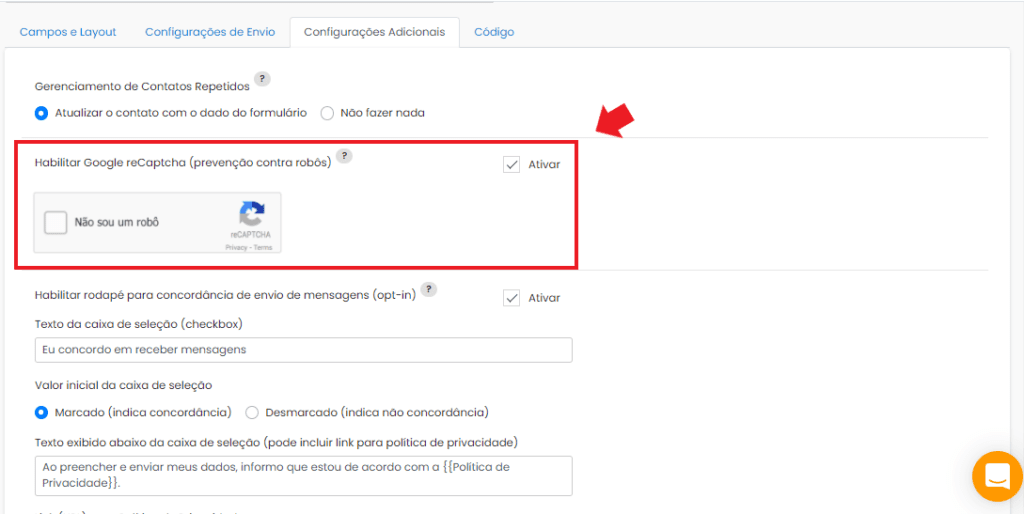
Task: Click the Eu concordo em receber mensagens field
Action: click(x=304, y=350)
